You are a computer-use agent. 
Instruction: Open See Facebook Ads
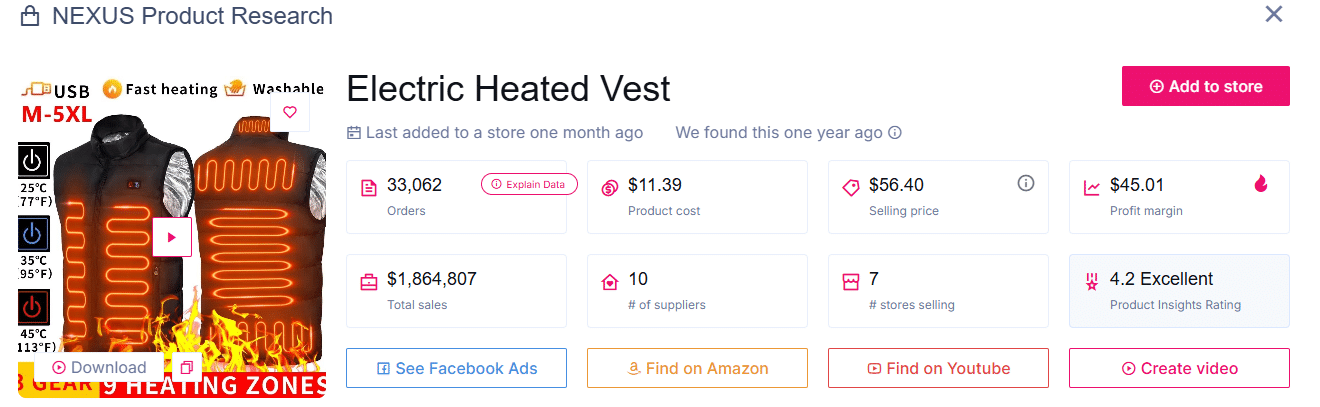[456, 368]
